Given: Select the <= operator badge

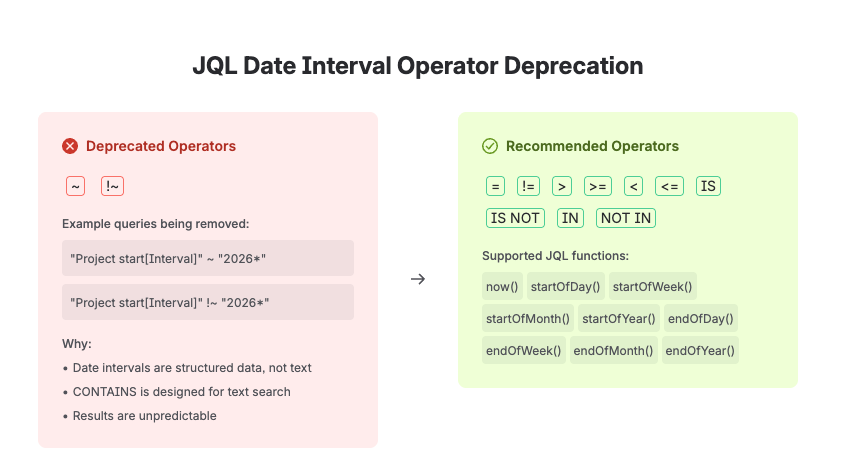Looking at the screenshot, I should click(x=669, y=186).
